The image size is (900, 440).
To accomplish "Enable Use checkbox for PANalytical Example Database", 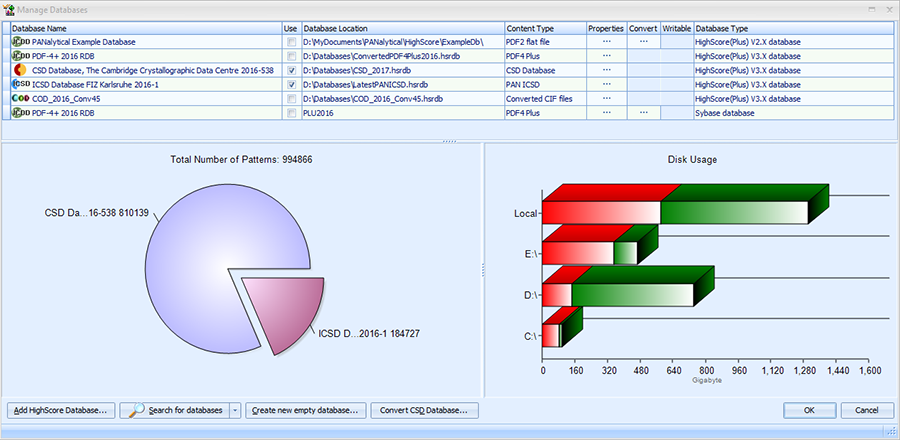I will (291, 43).
